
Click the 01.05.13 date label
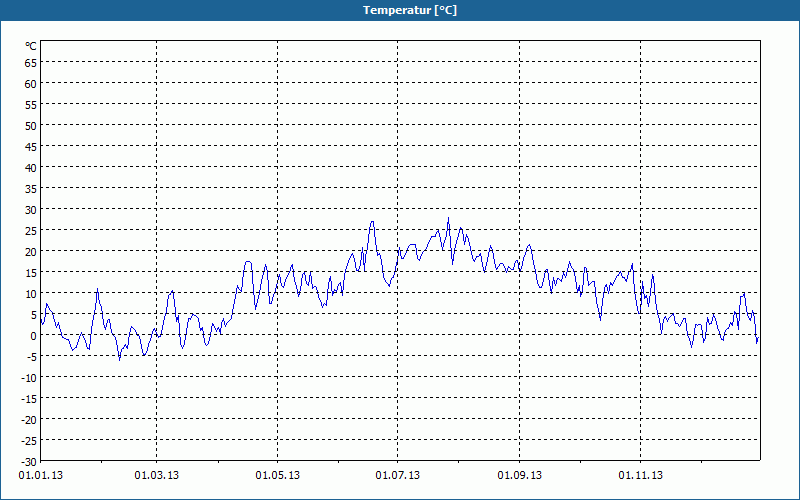(278, 476)
